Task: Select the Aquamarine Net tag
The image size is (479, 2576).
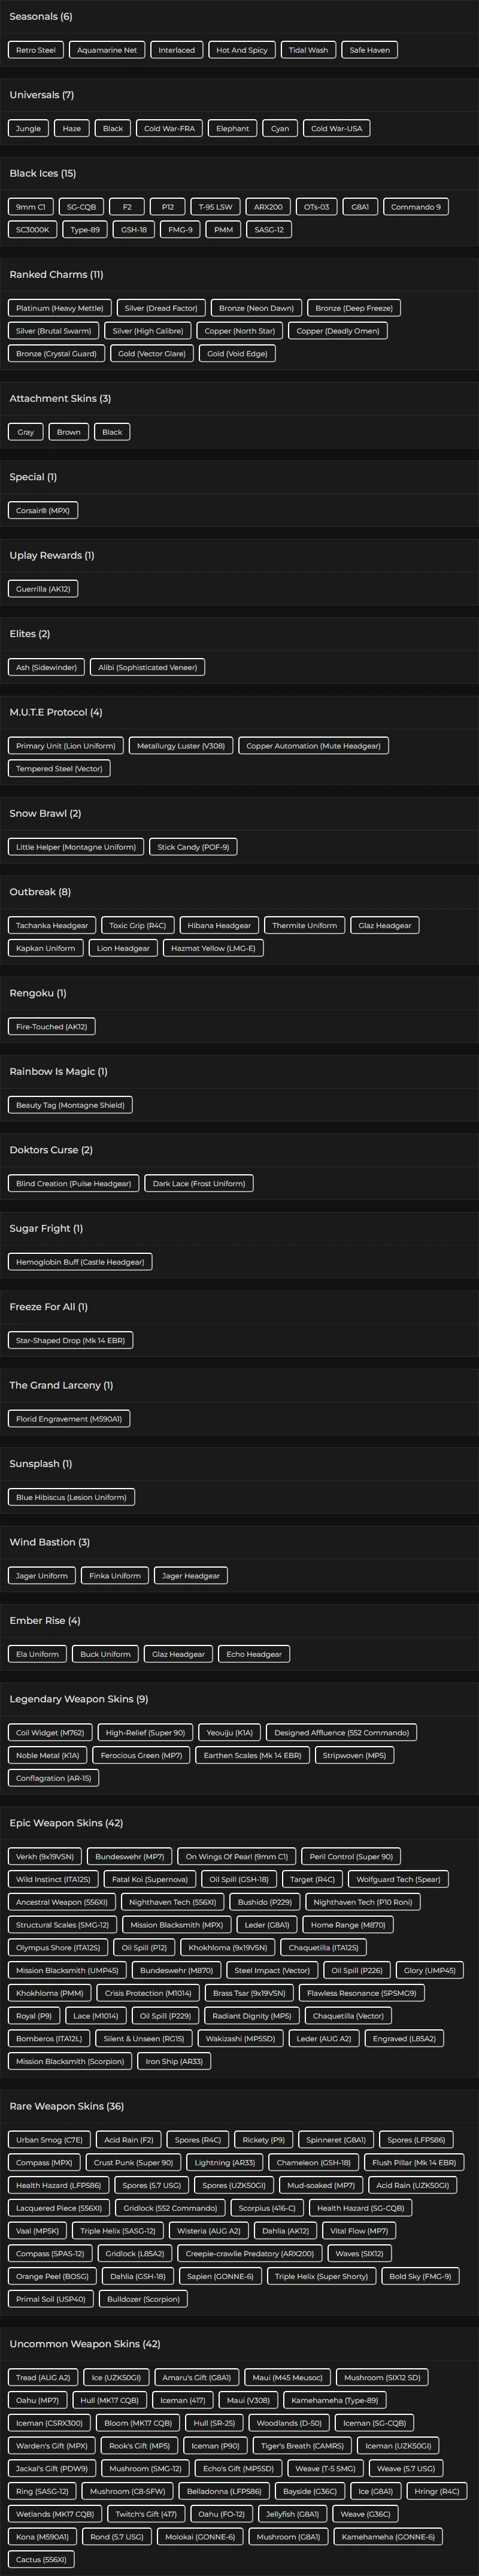Action: click(107, 50)
